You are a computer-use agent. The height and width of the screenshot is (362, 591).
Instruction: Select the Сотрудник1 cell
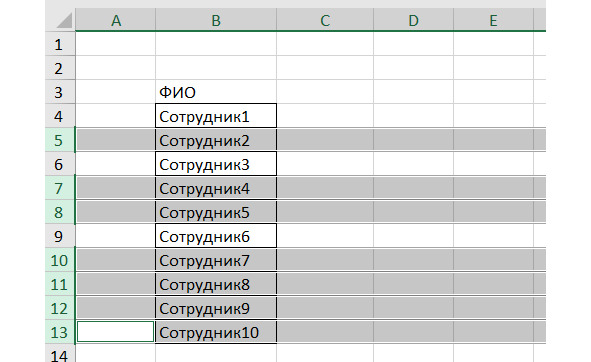click(x=216, y=116)
